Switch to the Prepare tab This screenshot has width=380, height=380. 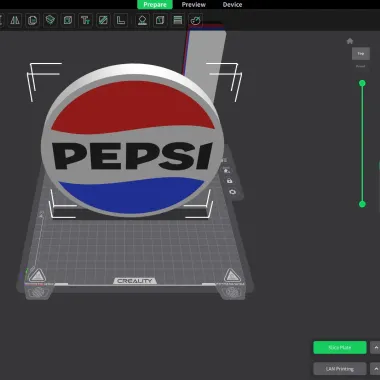pos(155,5)
